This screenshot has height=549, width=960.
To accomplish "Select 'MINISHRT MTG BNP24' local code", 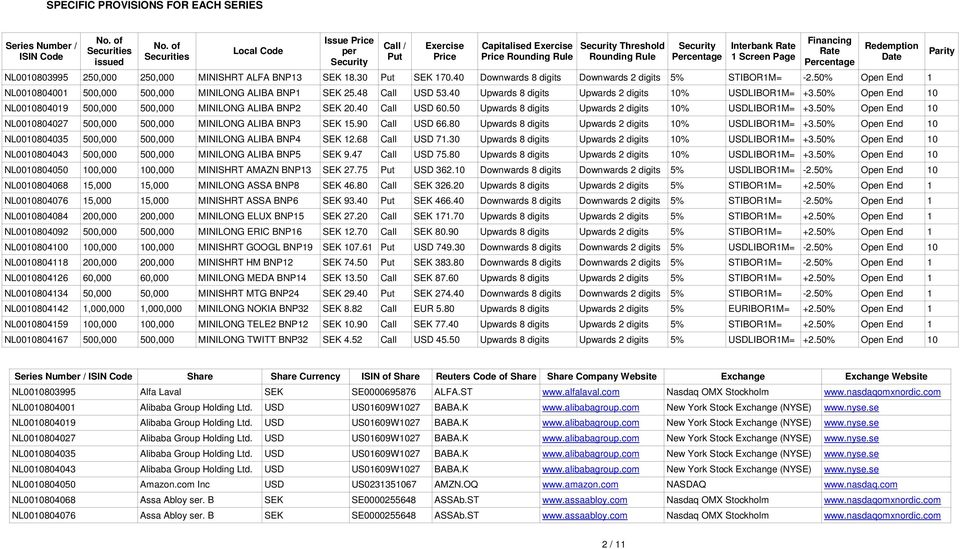I will click(249, 294).
